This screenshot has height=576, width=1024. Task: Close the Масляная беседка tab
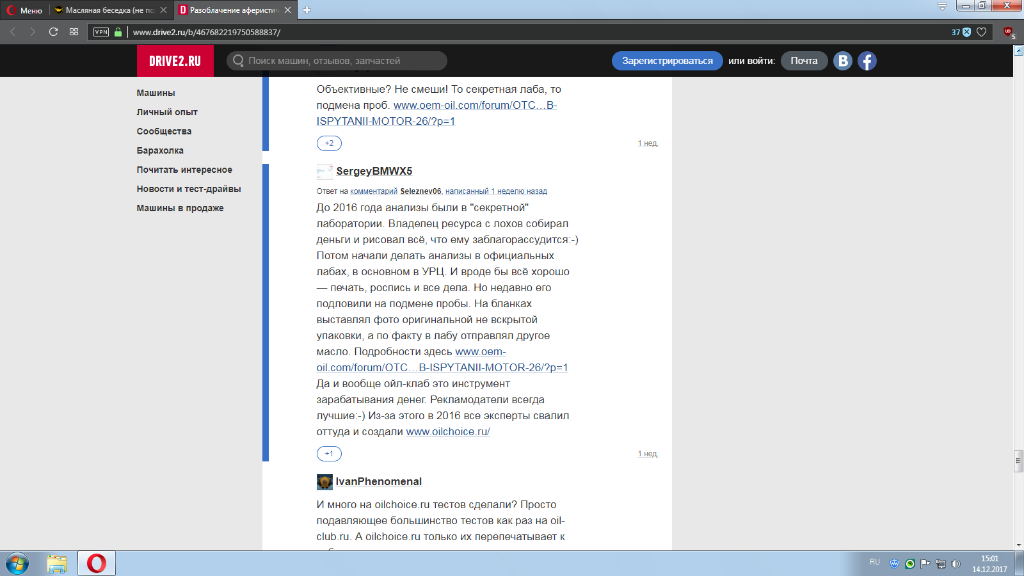coord(163,10)
